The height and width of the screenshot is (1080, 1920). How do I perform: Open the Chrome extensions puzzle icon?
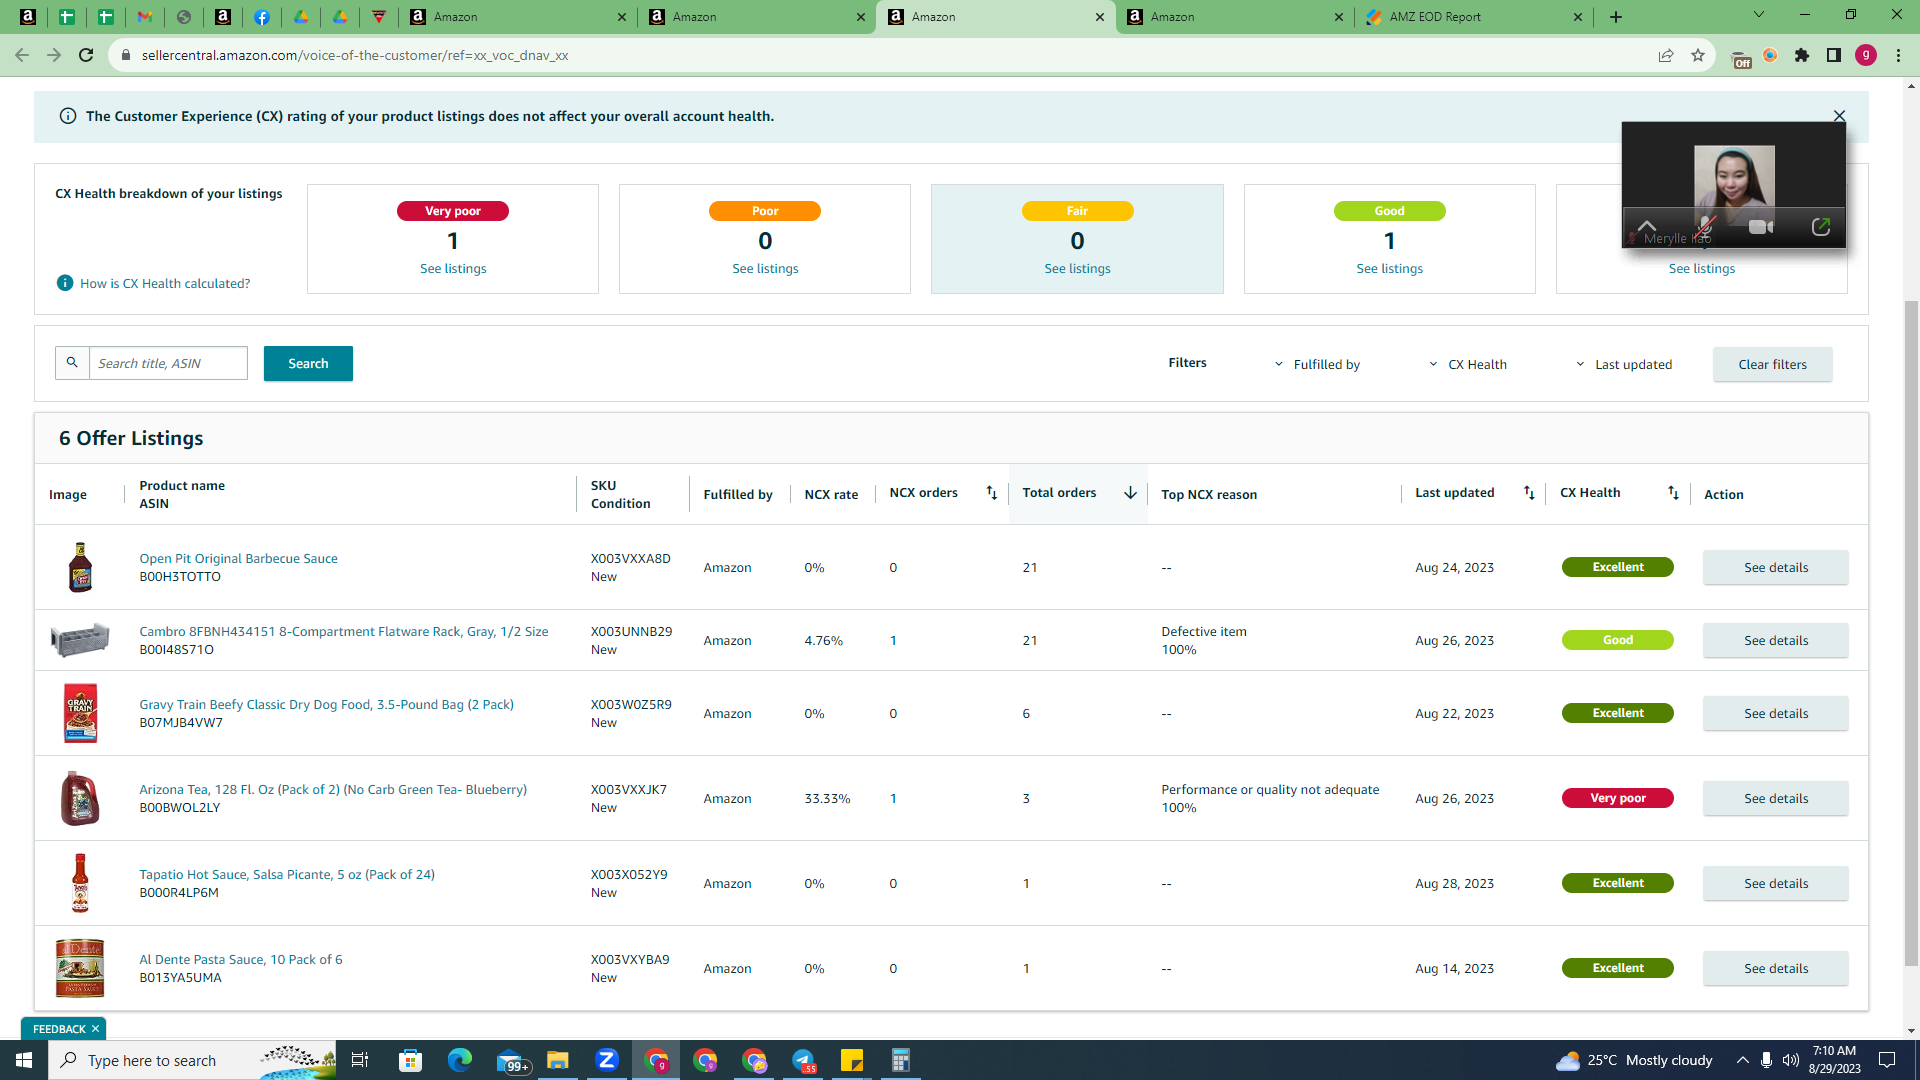[1802, 55]
